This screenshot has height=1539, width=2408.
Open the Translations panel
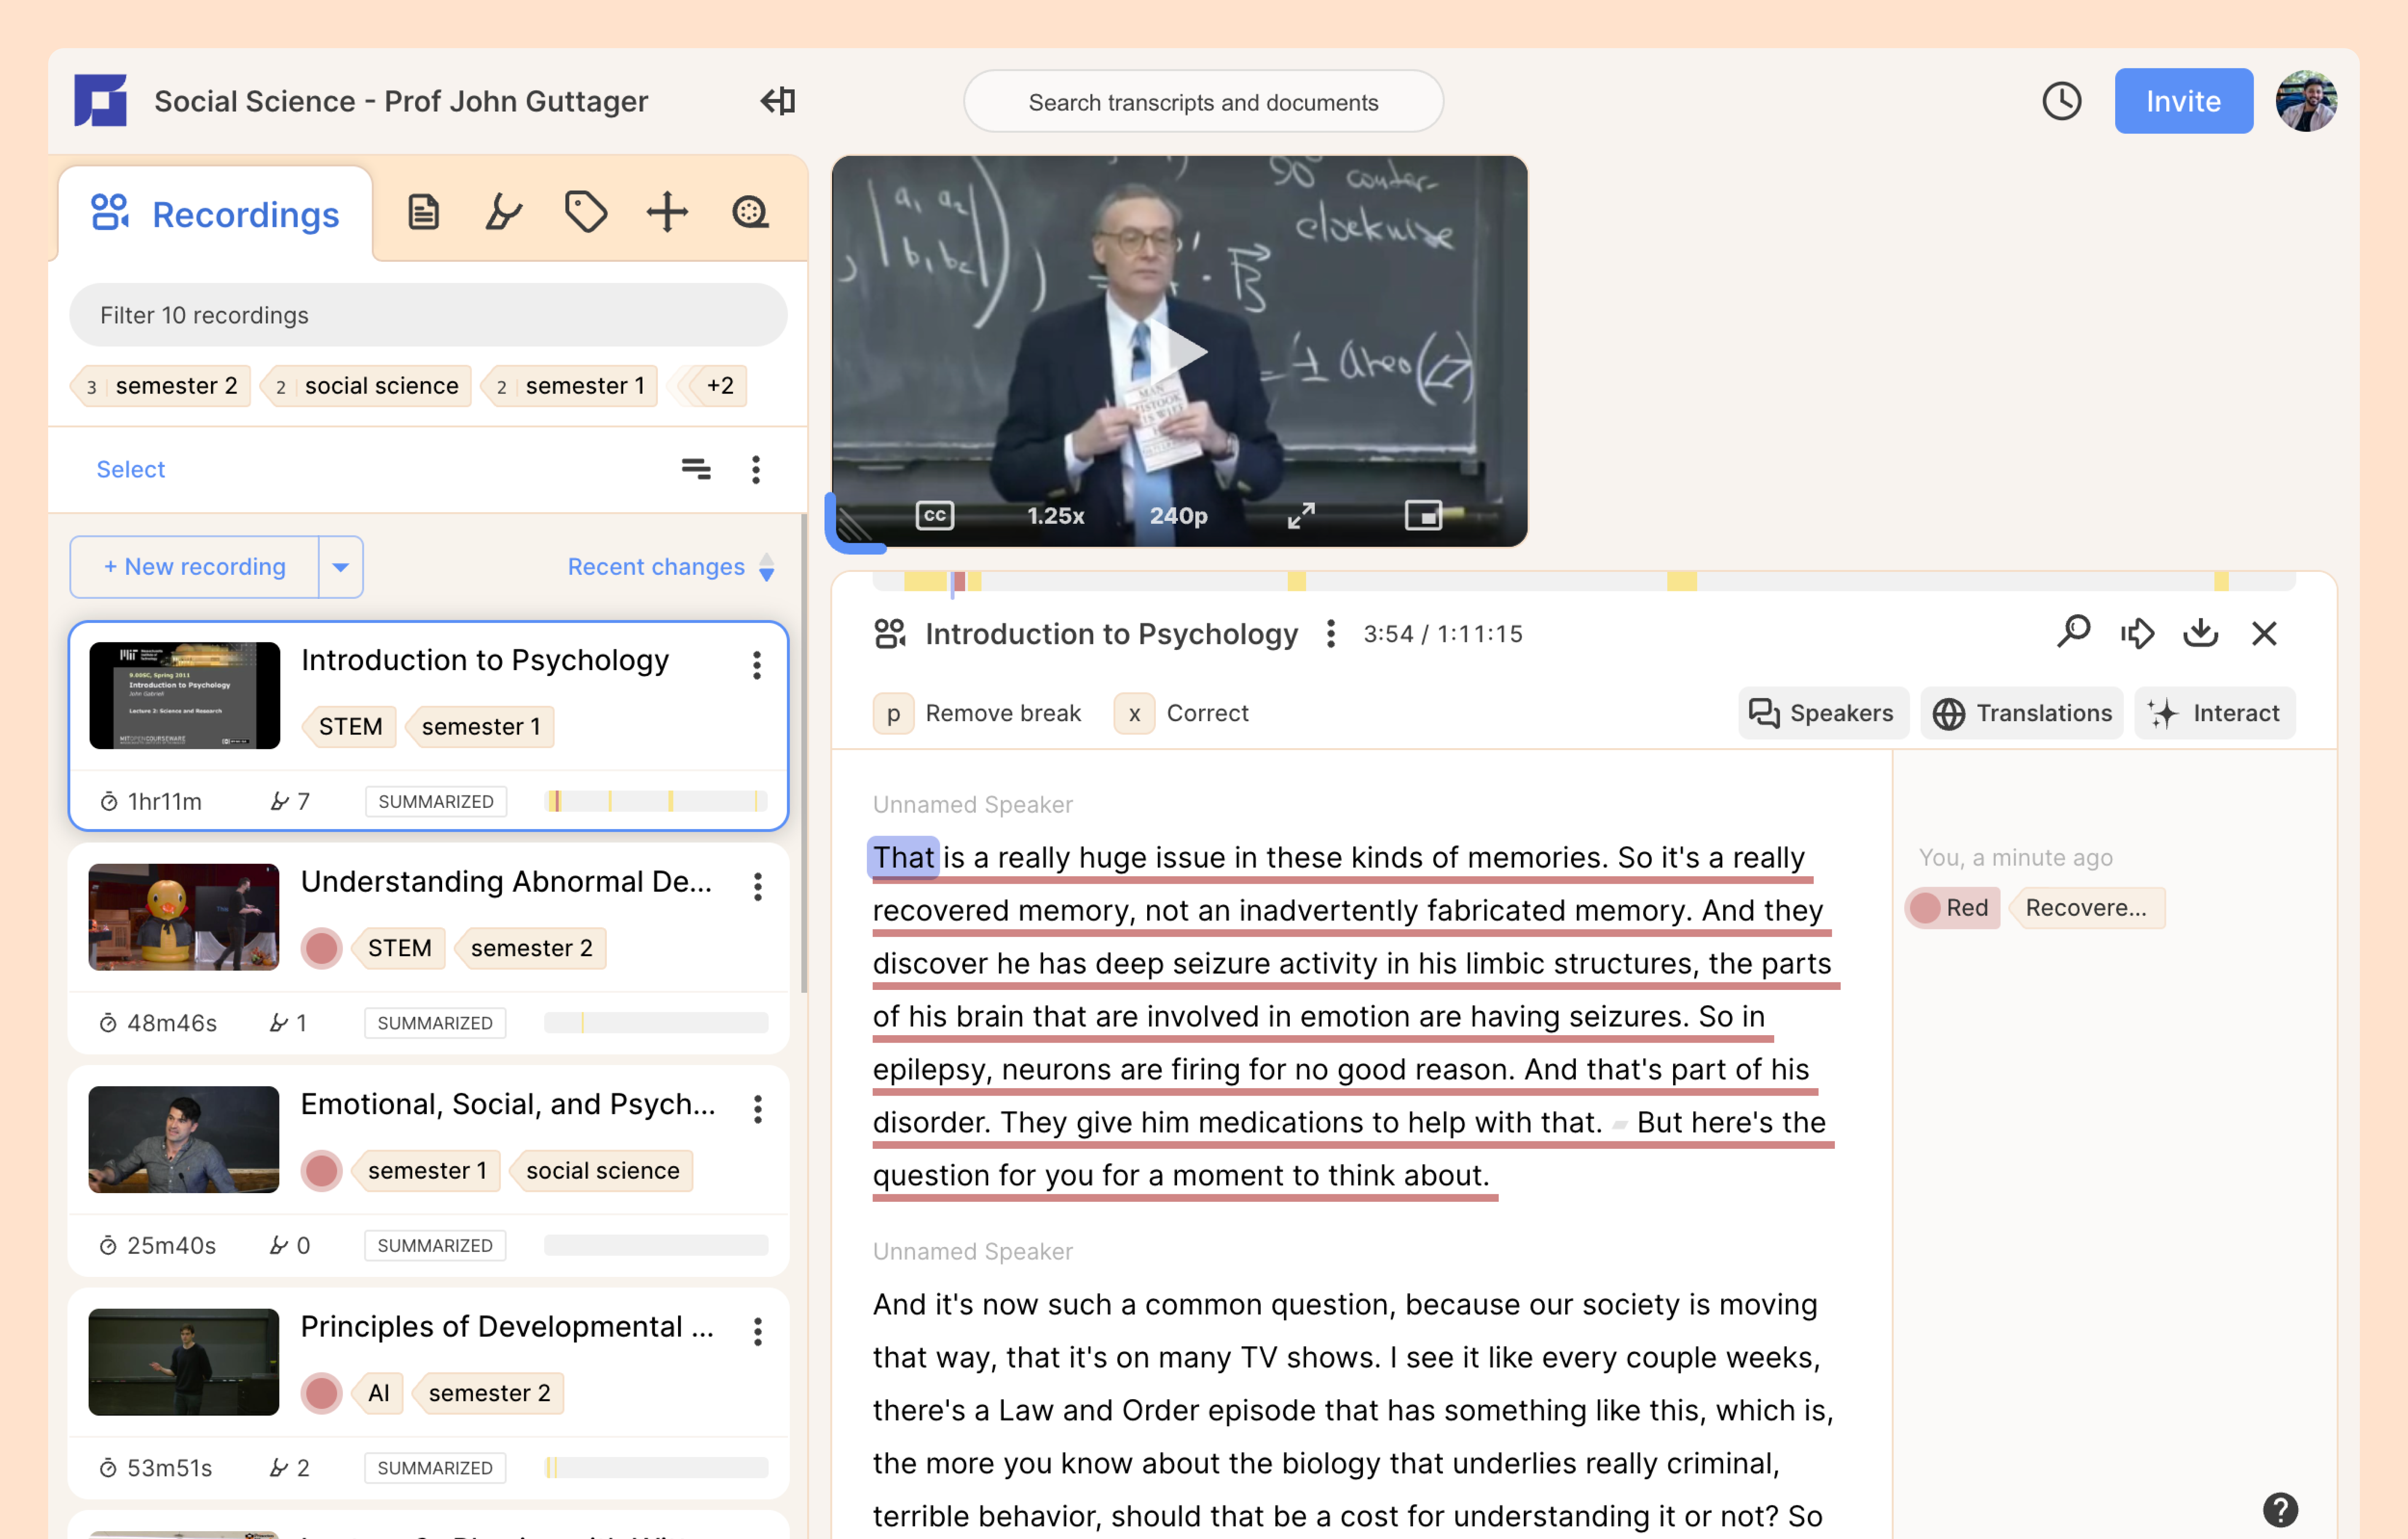[2022, 713]
